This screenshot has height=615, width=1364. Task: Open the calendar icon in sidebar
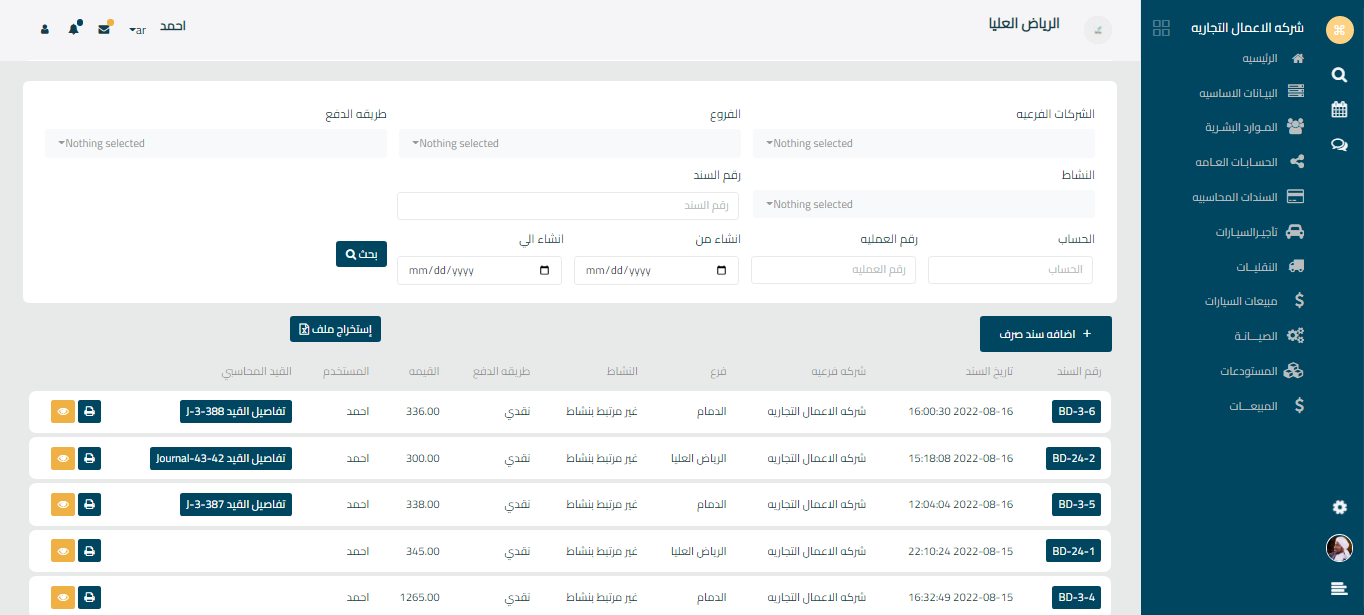(1339, 110)
